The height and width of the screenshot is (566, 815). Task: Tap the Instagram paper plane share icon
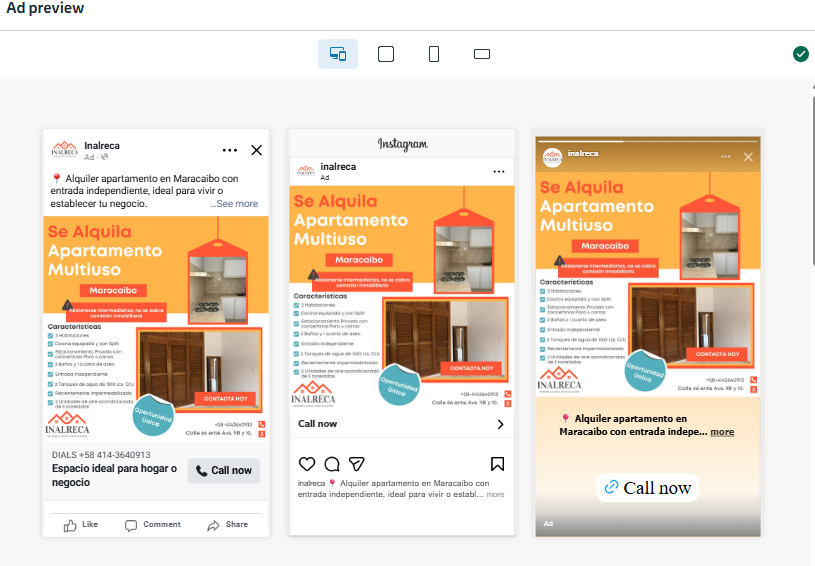tap(356, 464)
